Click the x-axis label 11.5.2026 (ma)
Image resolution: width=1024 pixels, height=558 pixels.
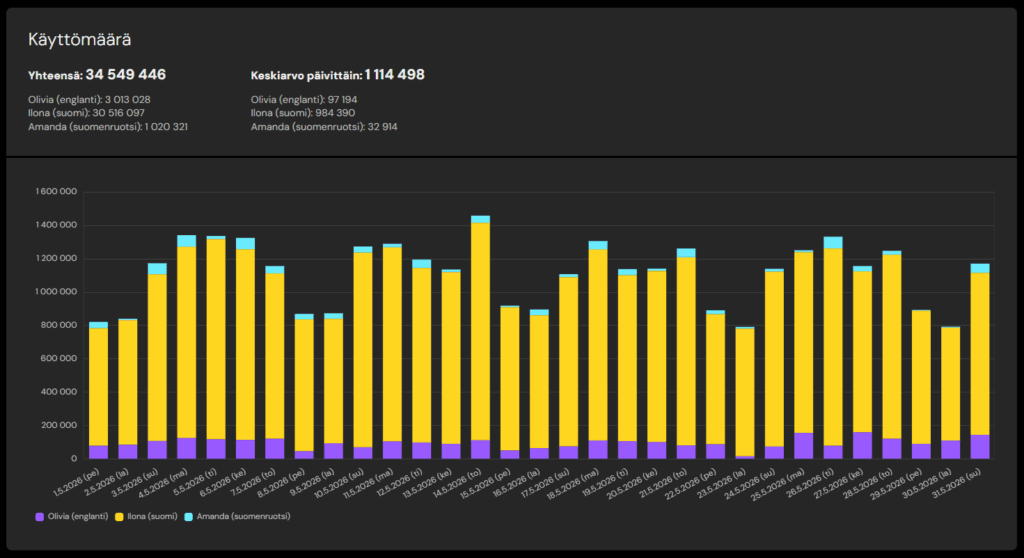click(370, 484)
